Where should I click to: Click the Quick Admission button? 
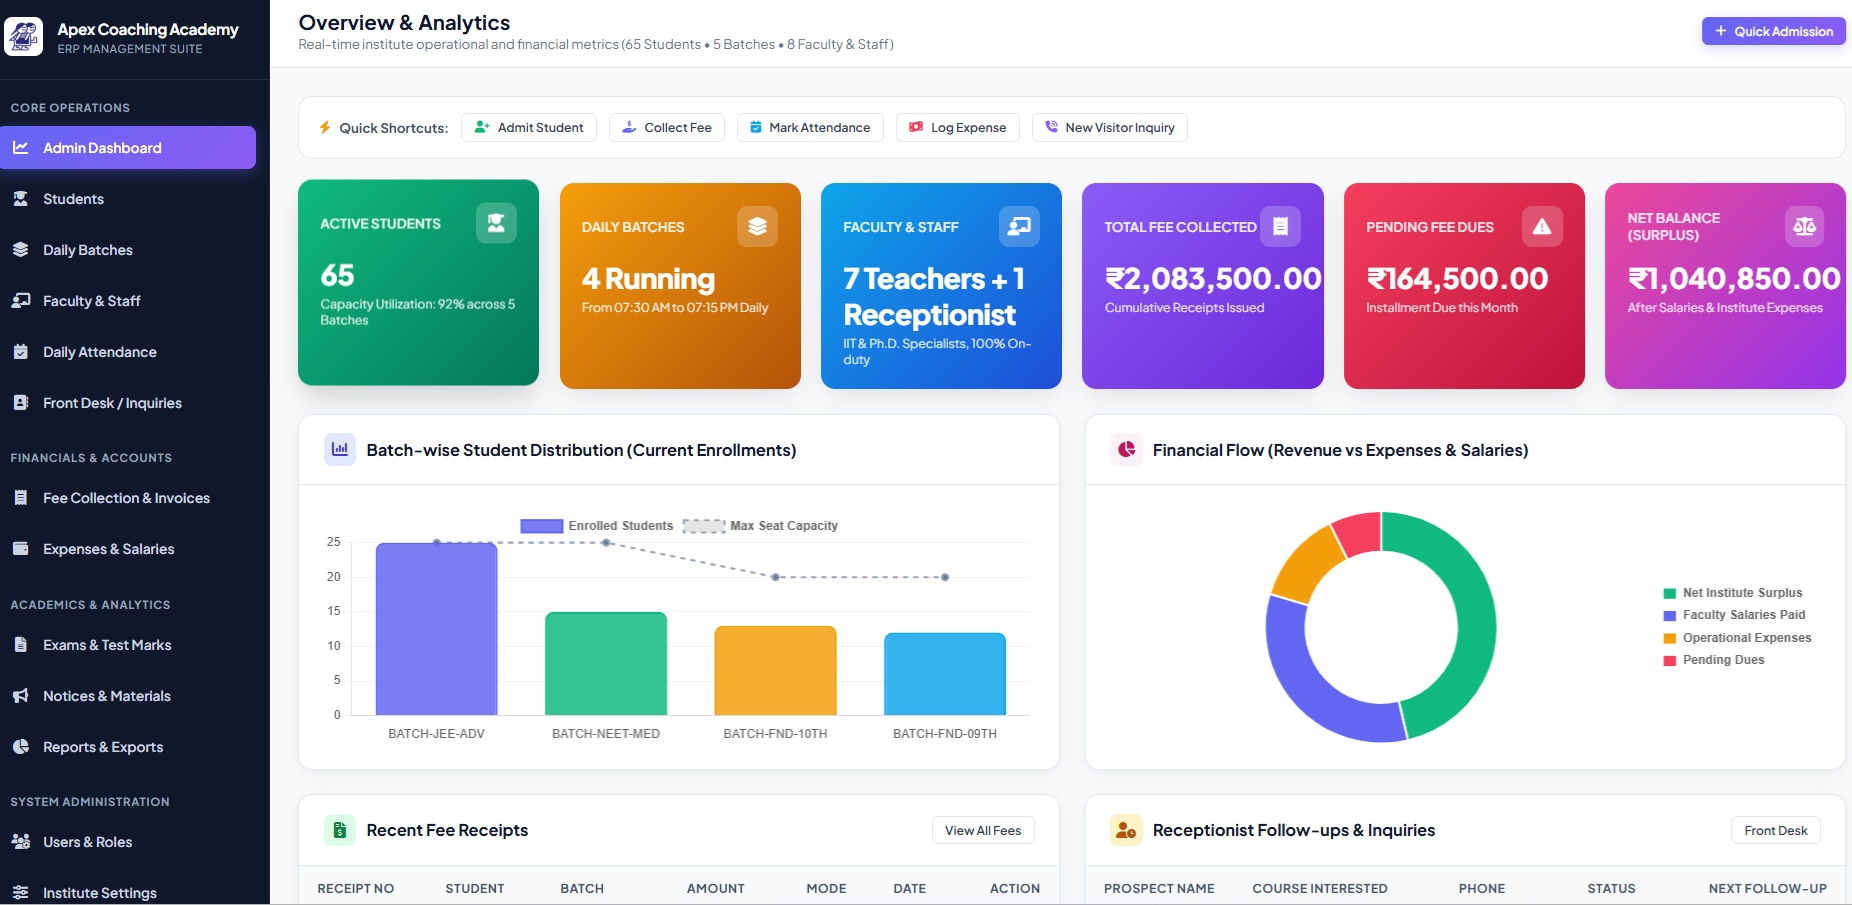pos(1774,31)
